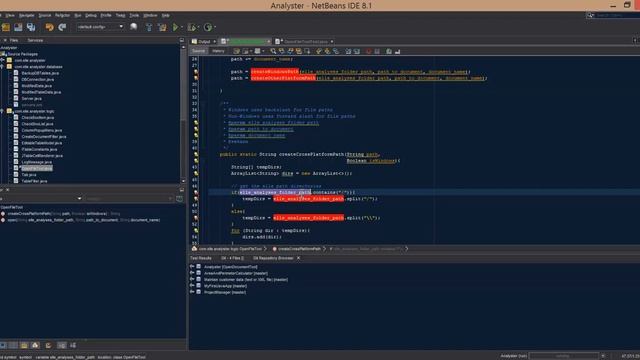This screenshot has height=360, width=640.
Task: Select DBConnection.java in project tree
Action: [x=38, y=79]
